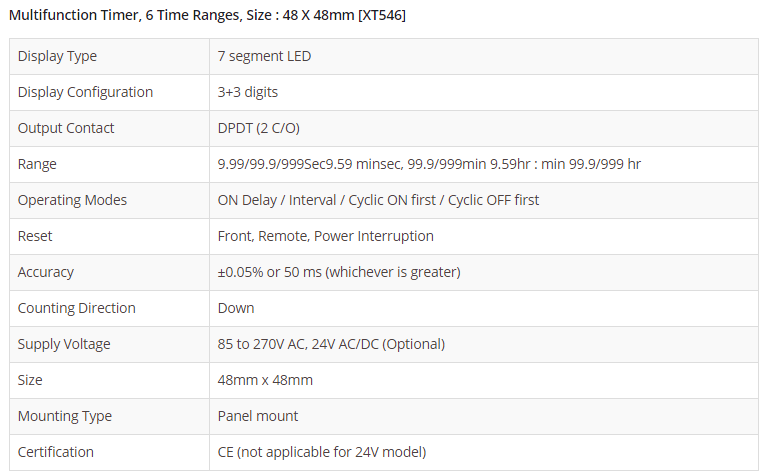The height and width of the screenshot is (476, 769).
Task: Select the CE certification value text
Action: [321, 452]
